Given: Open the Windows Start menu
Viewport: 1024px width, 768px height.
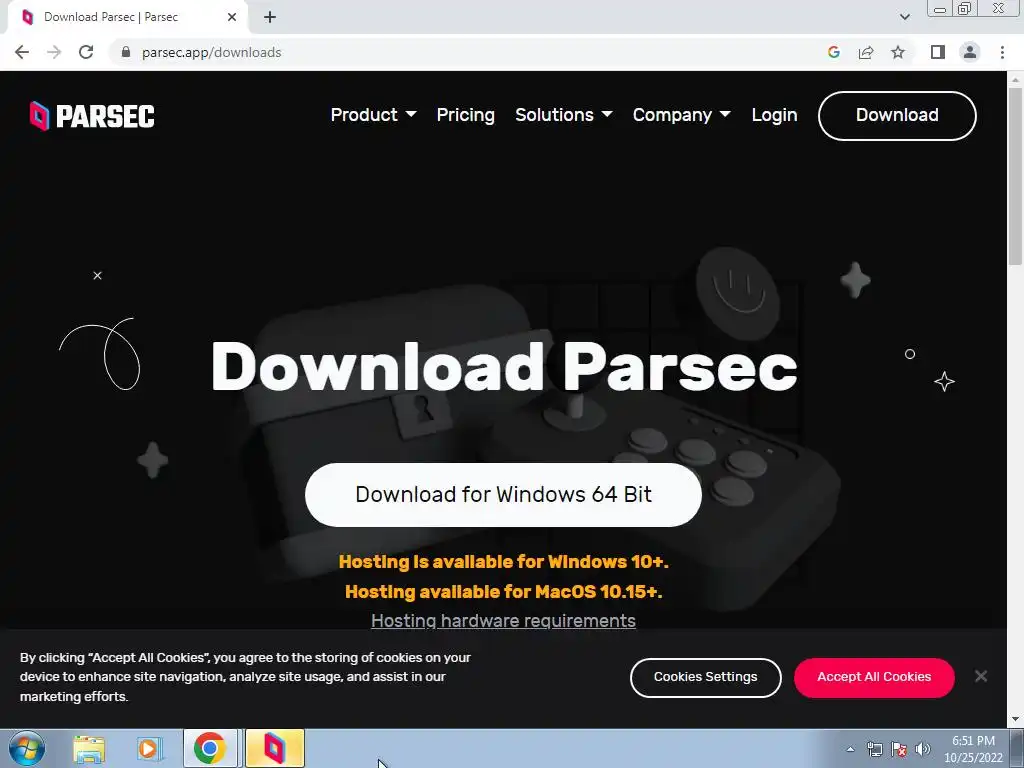Looking at the screenshot, I should 27,748.
